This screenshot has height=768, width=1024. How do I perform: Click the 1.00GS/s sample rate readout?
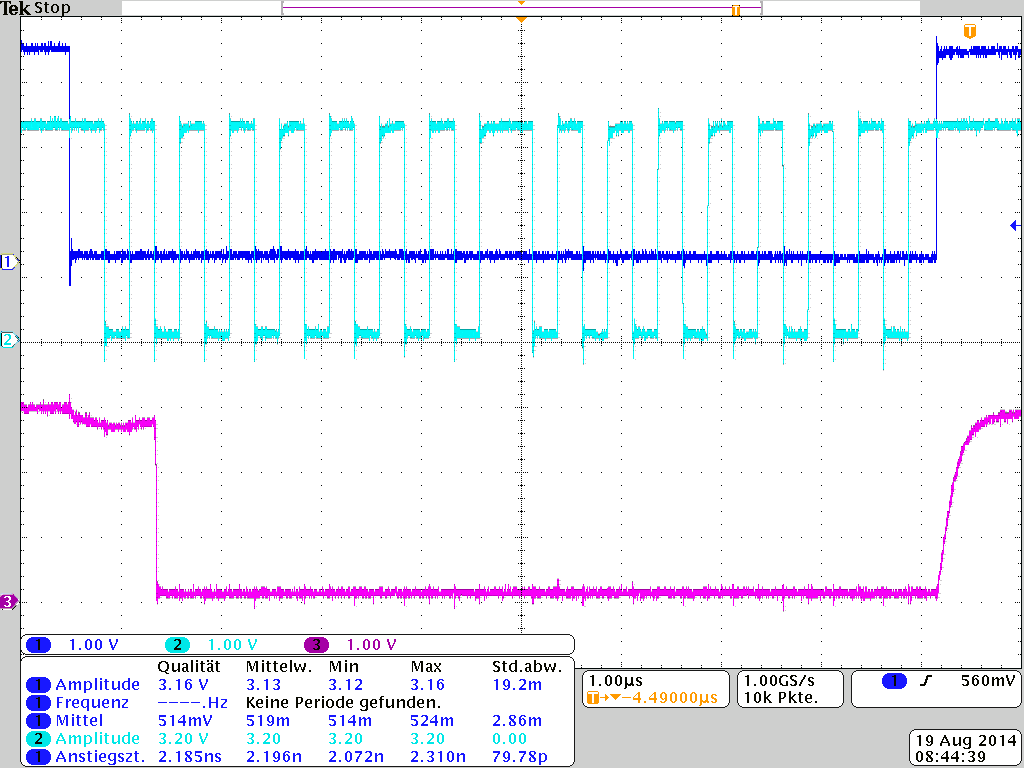[x=779, y=681]
